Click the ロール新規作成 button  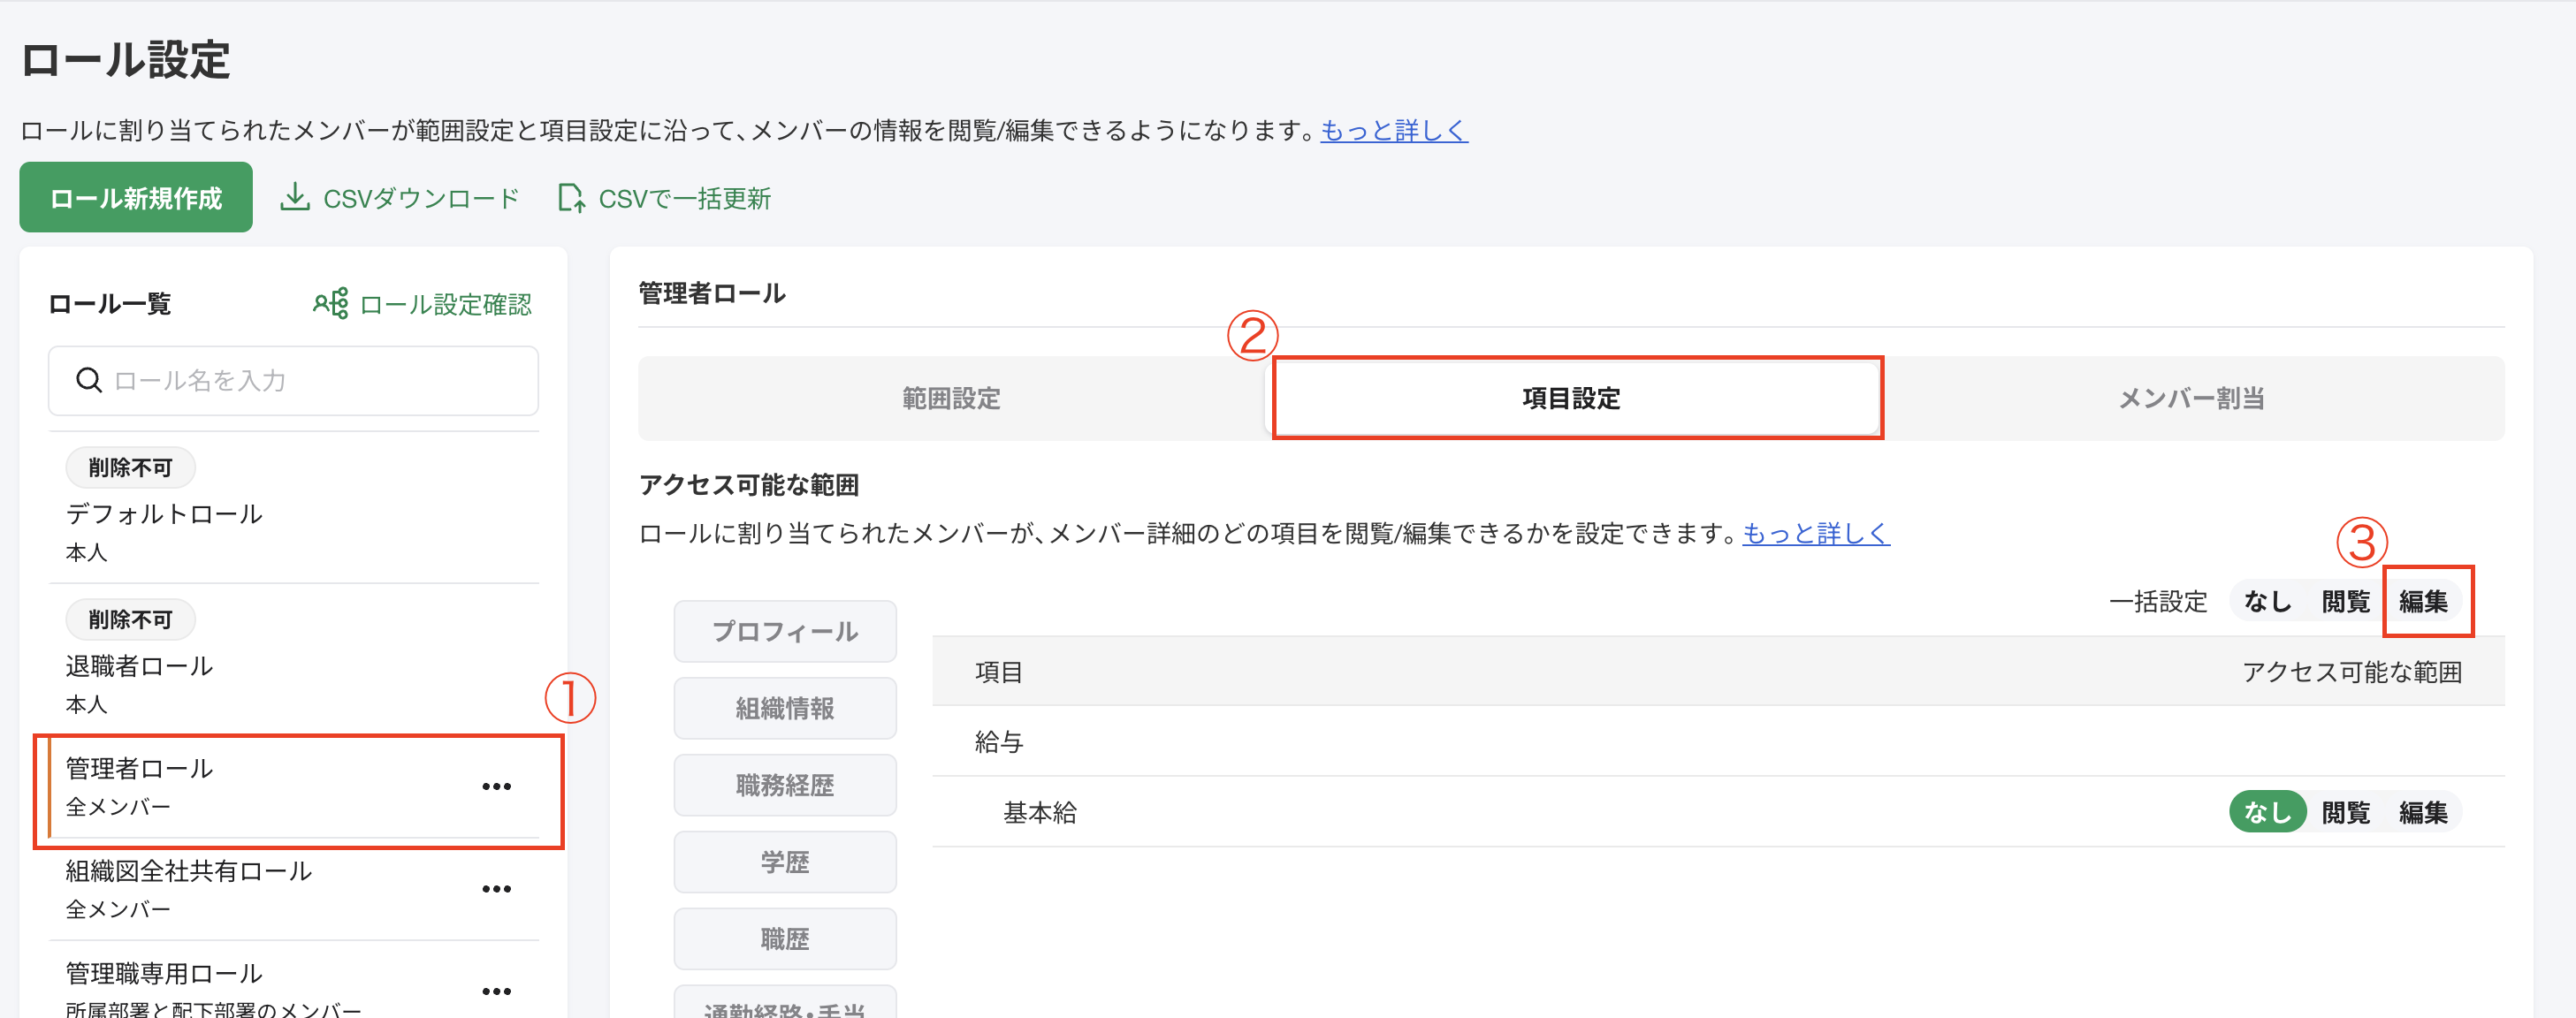tap(135, 197)
